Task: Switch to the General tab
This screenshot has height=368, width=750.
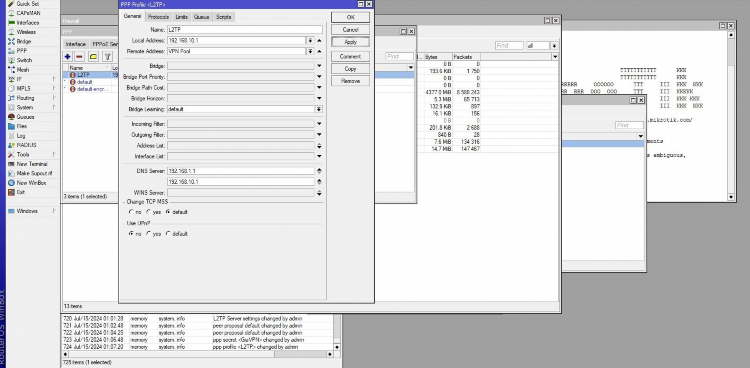Action: [x=132, y=16]
